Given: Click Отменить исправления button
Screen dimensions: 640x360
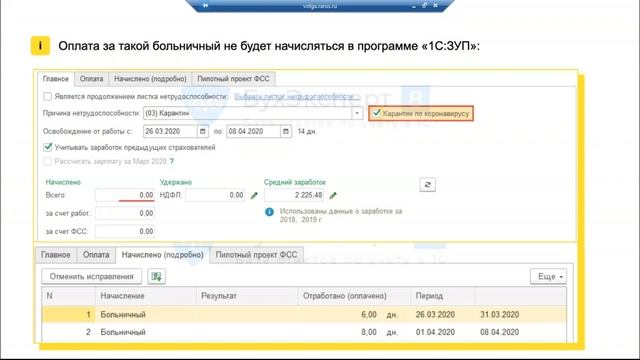Looking at the screenshot, I should pos(91,276).
